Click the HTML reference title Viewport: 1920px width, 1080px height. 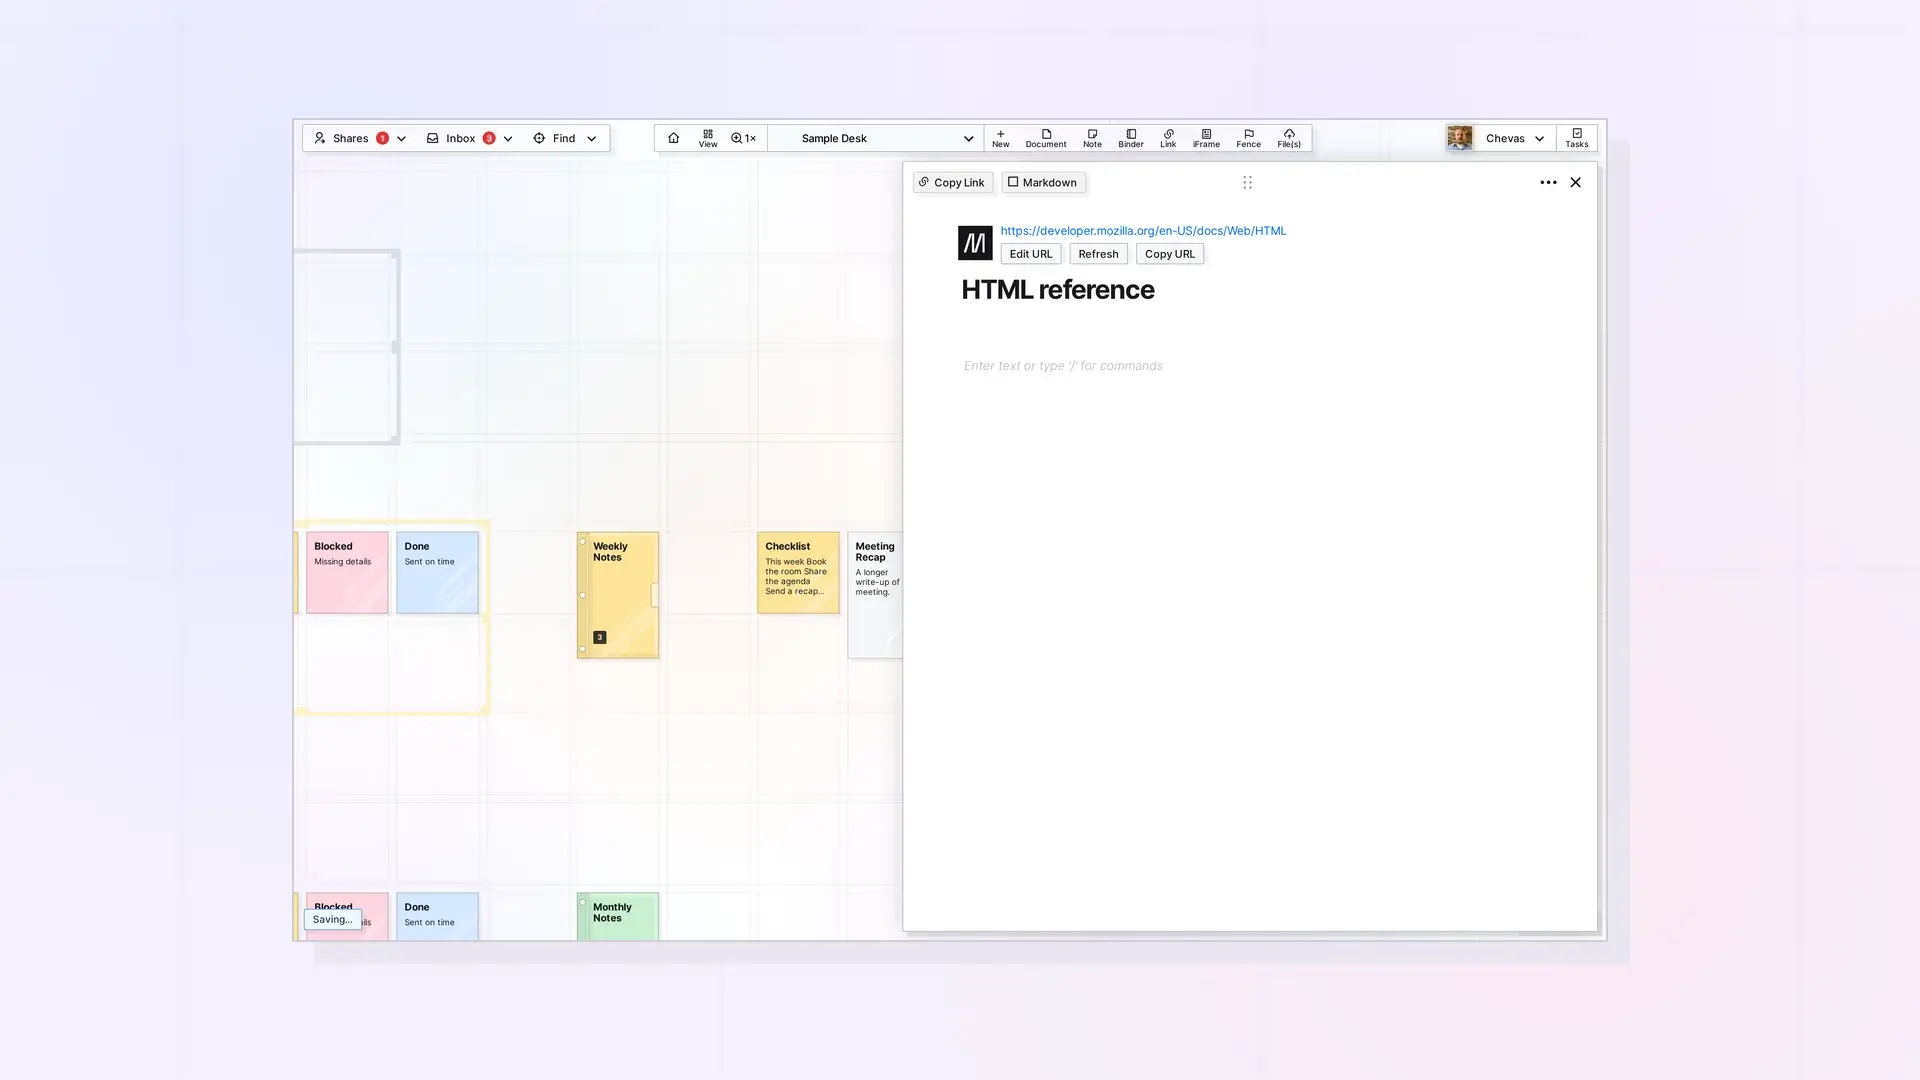click(x=1058, y=290)
